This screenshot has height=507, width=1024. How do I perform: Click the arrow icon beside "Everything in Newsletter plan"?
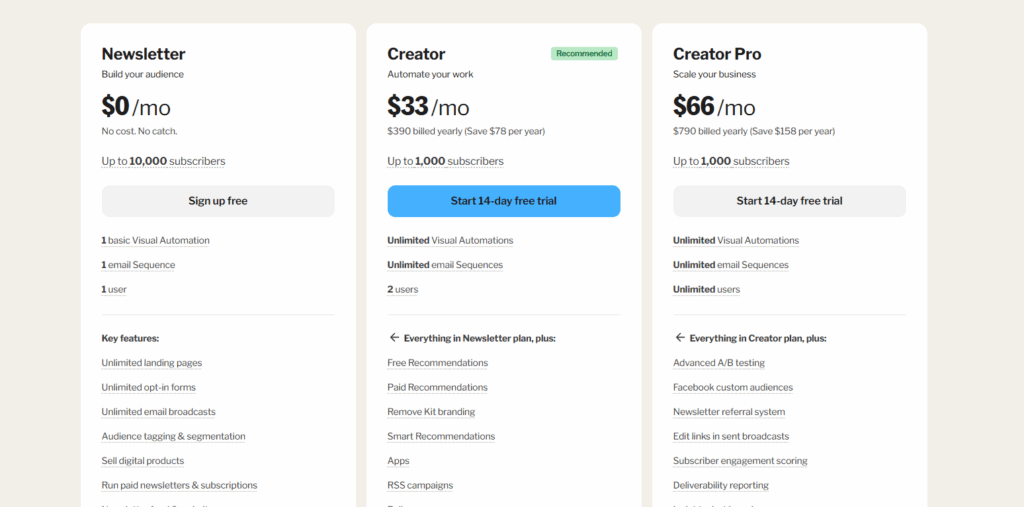pos(394,338)
